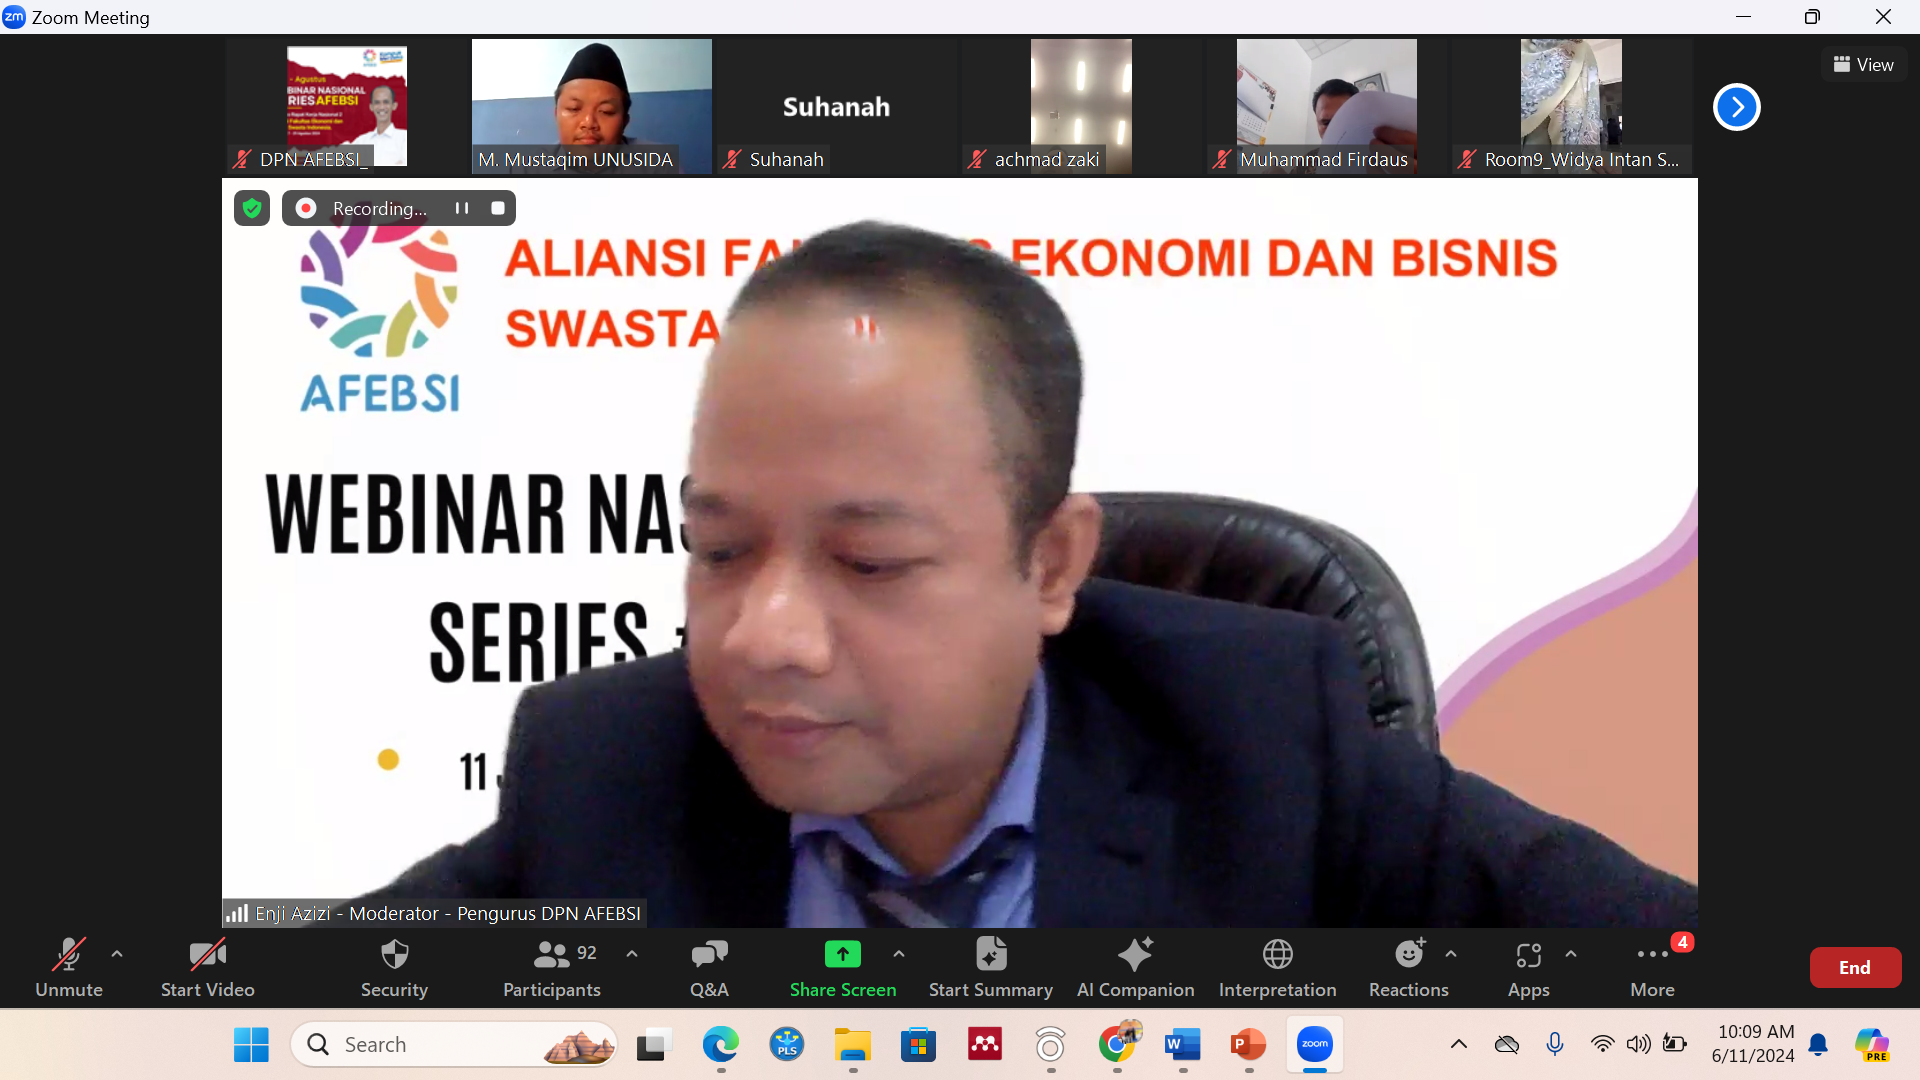Select Room9_Widya Intan video thumbnail
This screenshot has height=1080, width=1920.
coord(1572,106)
